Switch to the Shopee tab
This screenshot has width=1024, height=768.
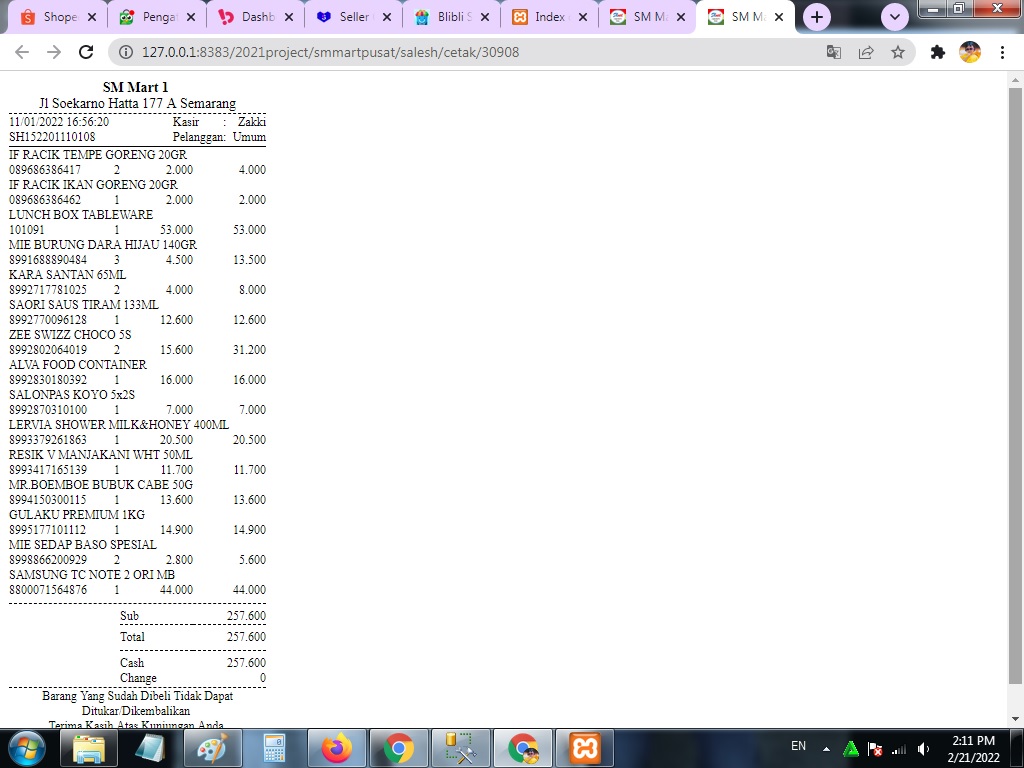50,17
